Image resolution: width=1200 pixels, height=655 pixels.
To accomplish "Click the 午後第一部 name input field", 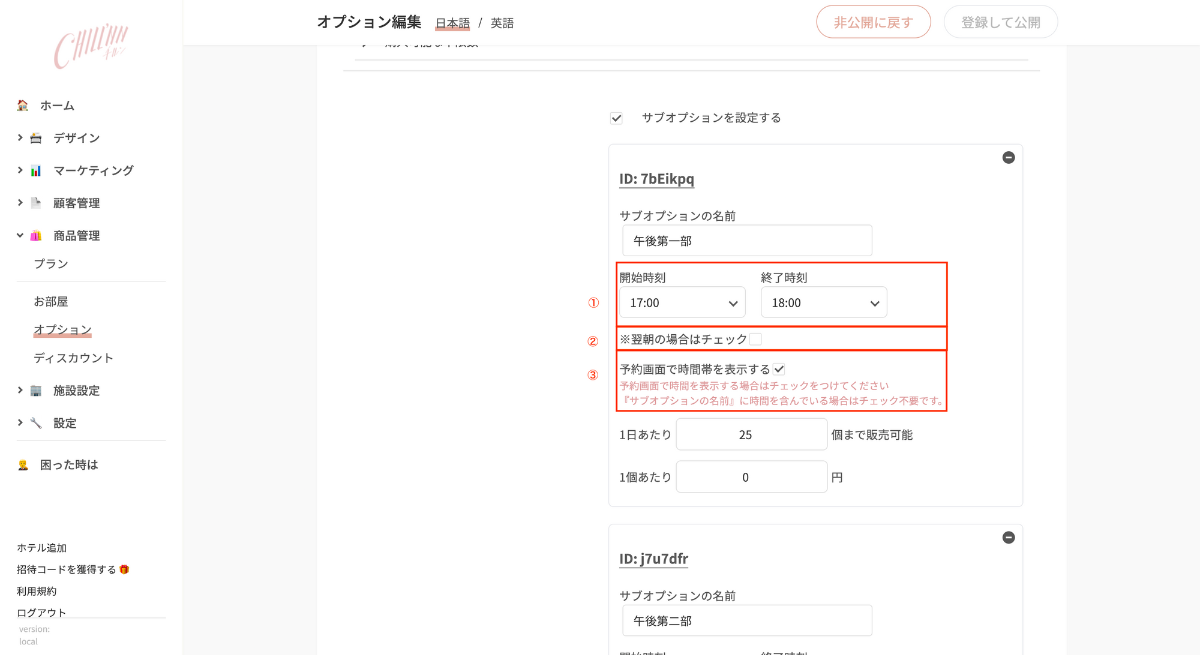I will pyautogui.click(x=747, y=240).
